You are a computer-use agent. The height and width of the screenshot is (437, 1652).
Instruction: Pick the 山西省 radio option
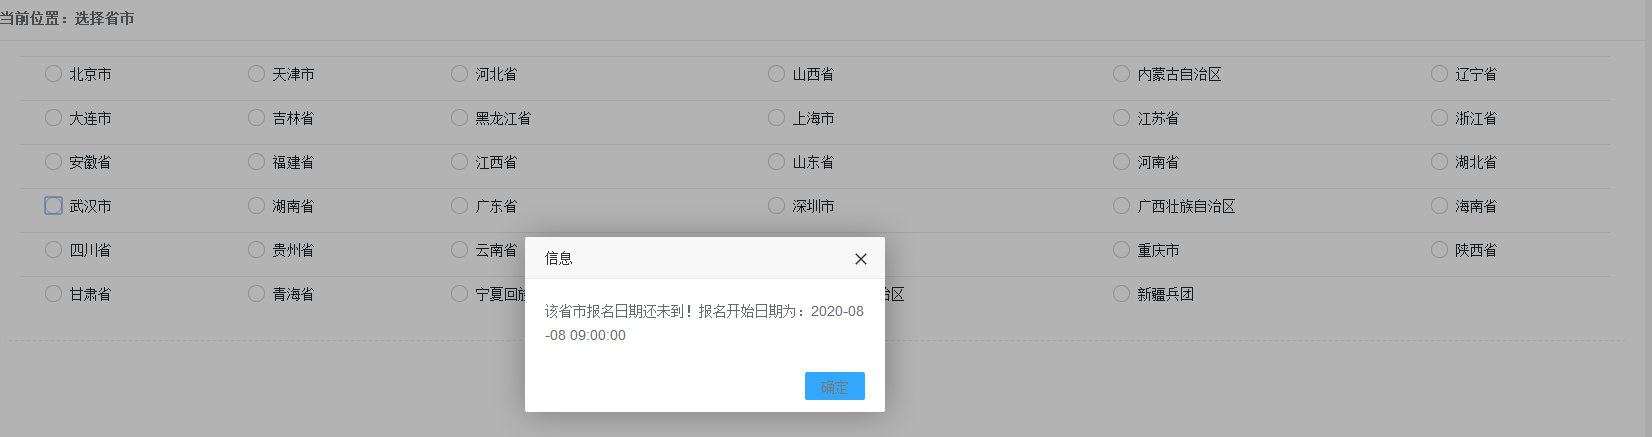click(x=776, y=74)
